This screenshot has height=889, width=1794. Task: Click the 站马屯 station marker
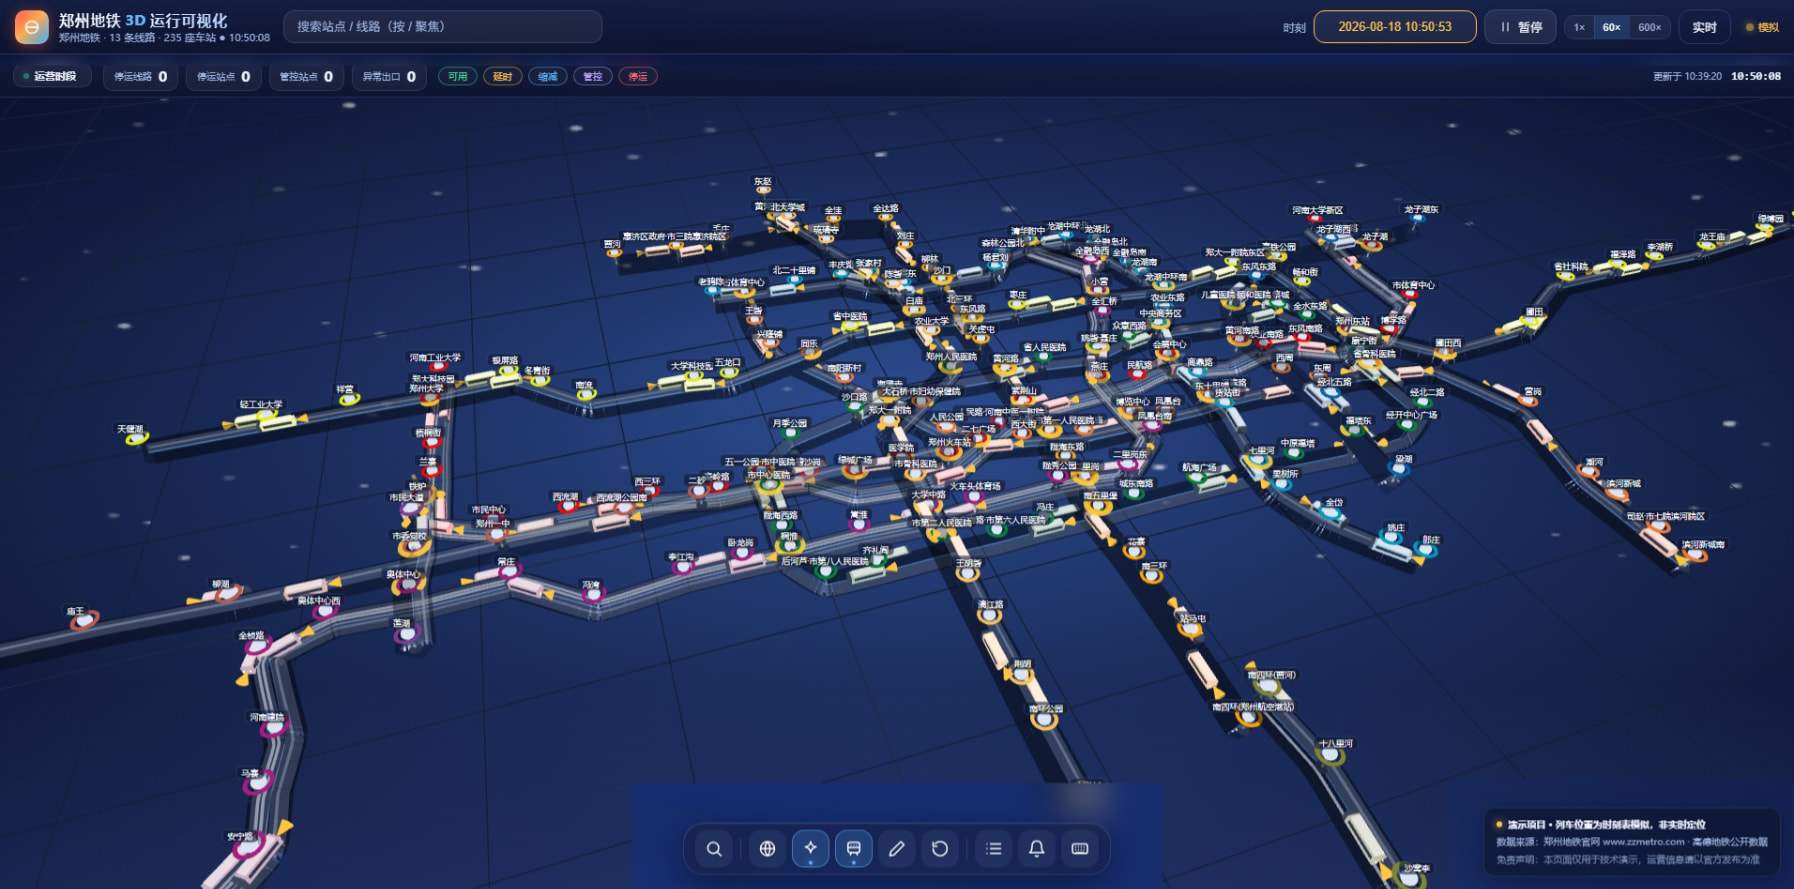click(1190, 629)
